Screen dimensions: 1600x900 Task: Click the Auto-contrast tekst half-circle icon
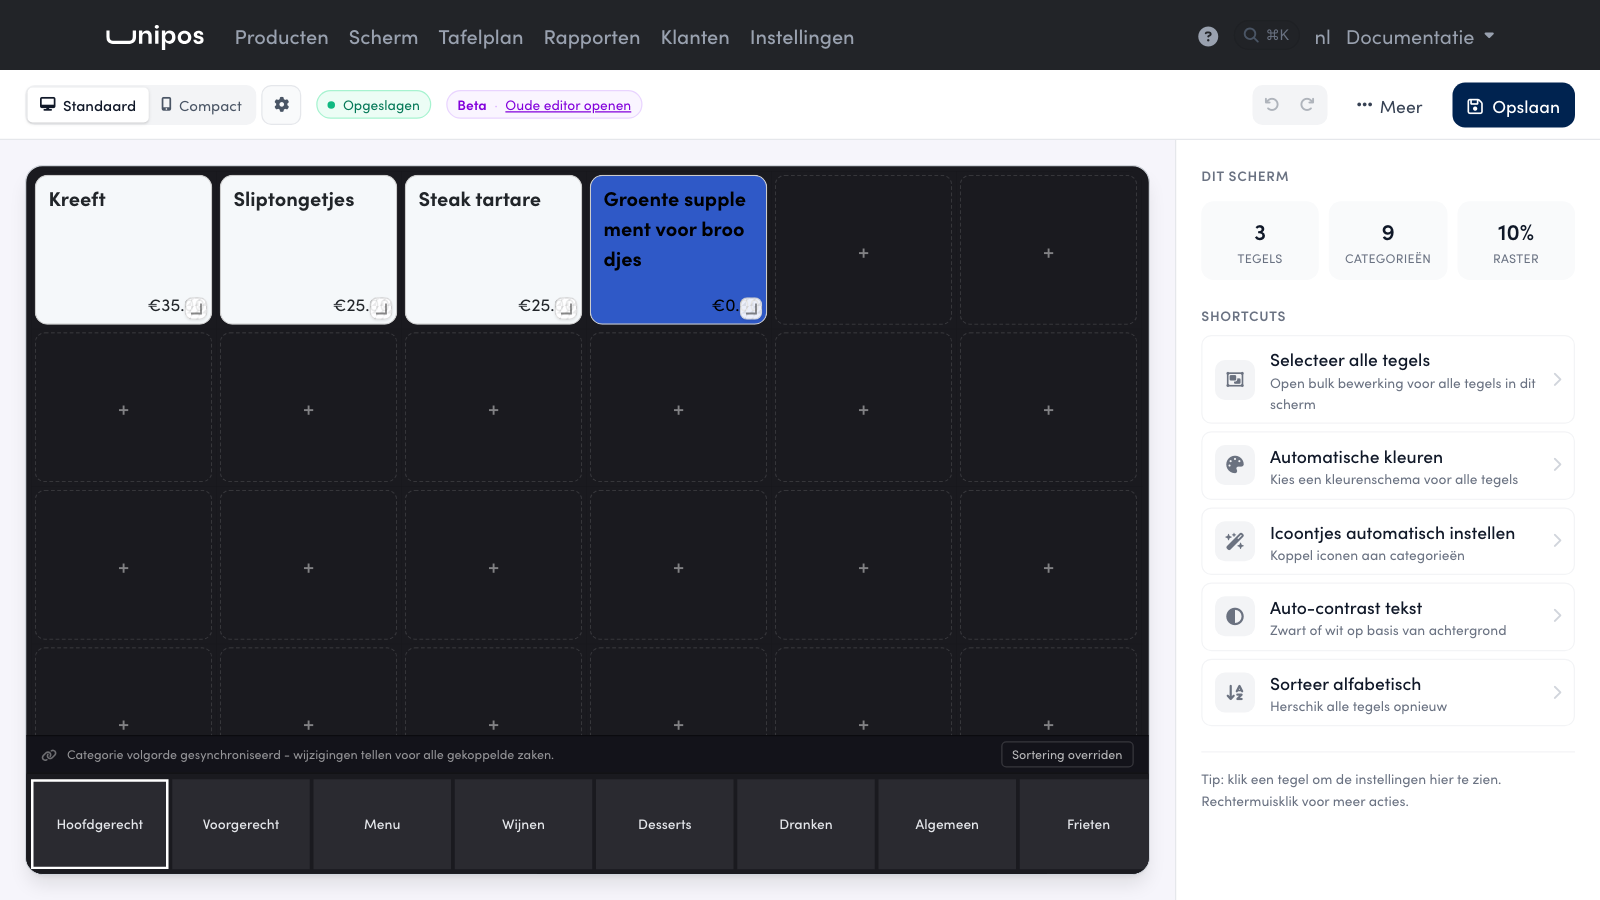1235,617
